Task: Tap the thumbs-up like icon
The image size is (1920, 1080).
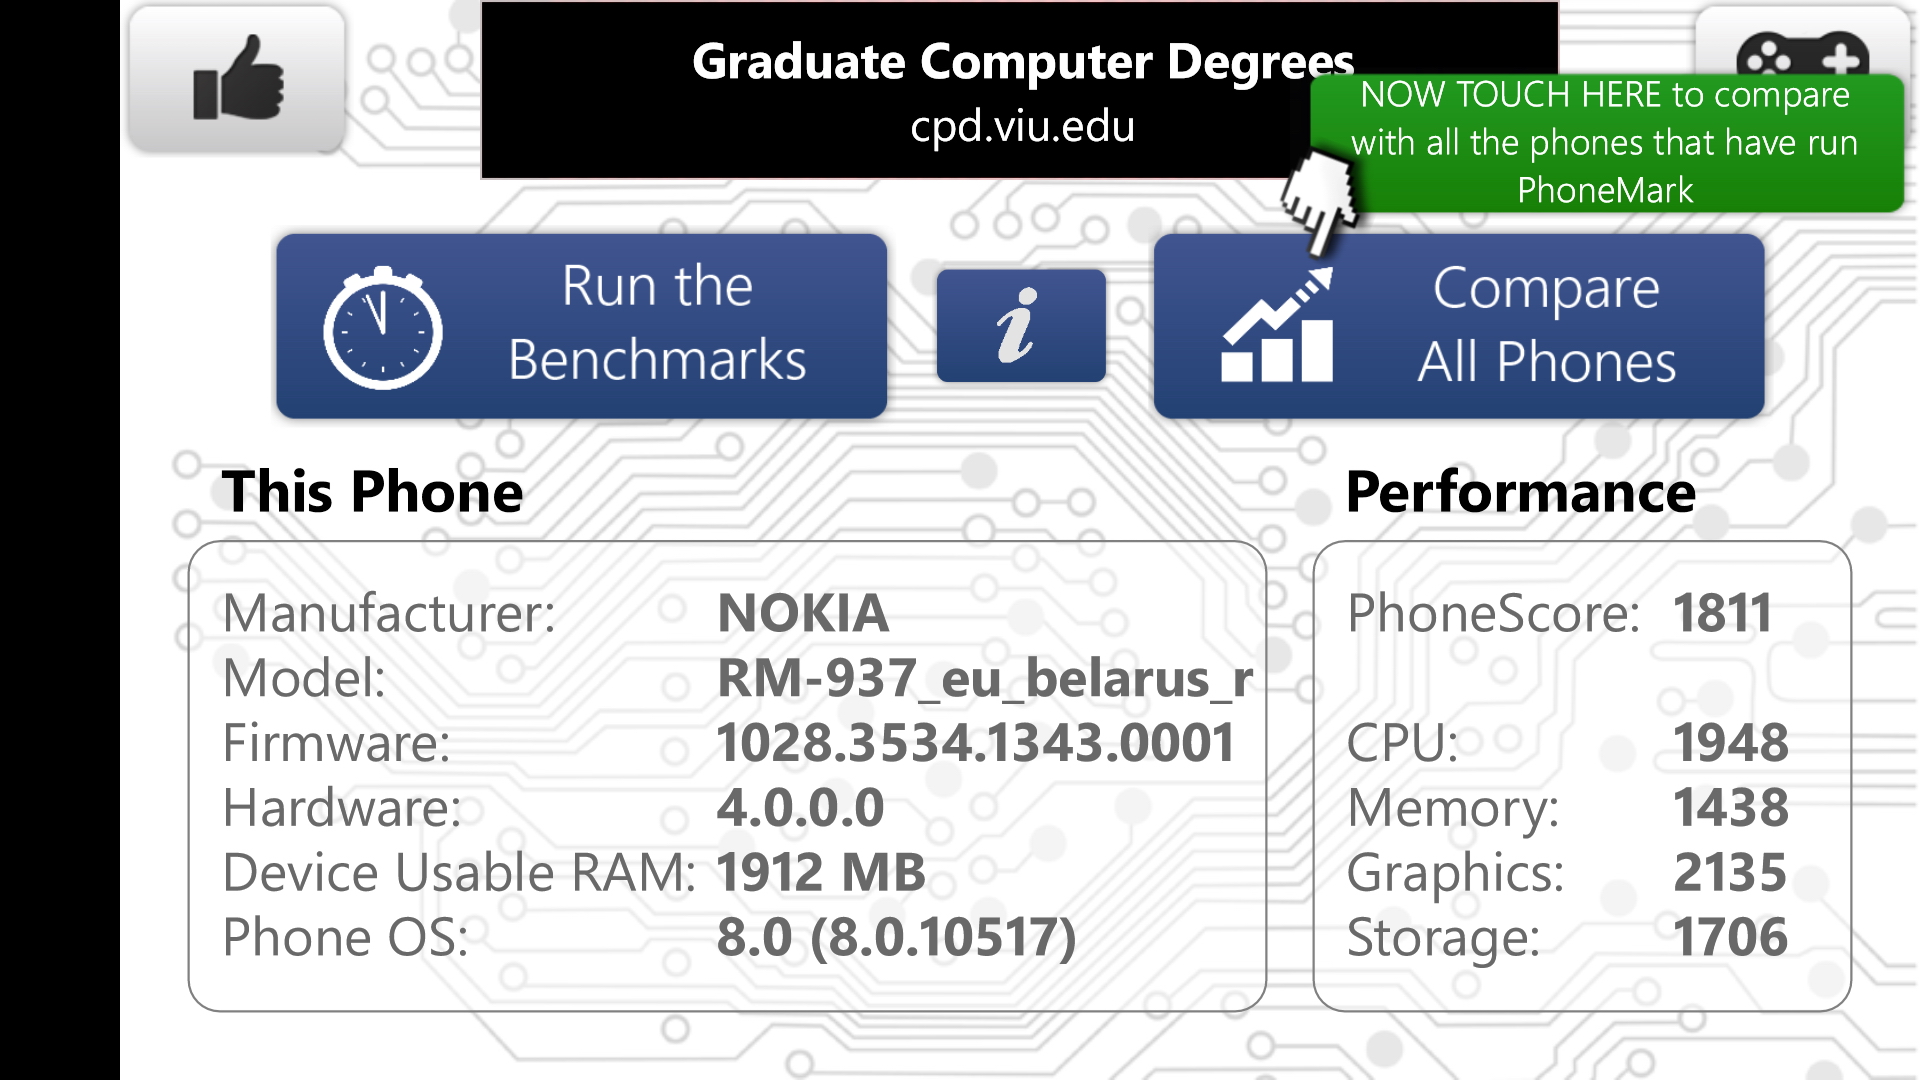Action: click(237, 78)
